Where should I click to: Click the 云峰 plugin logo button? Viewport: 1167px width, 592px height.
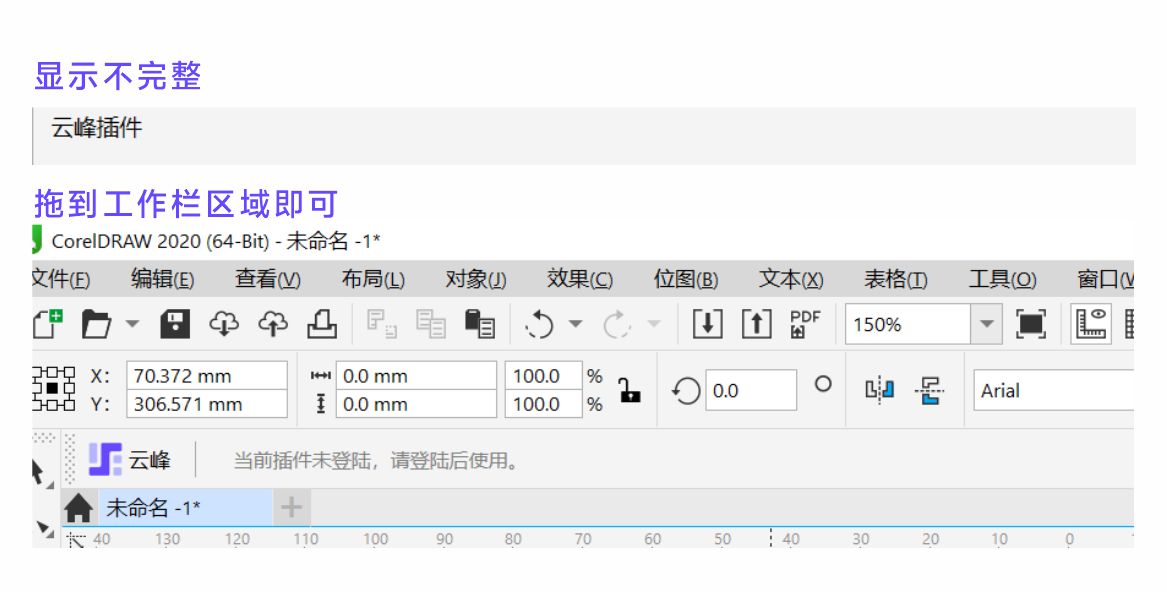pos(130,459)
